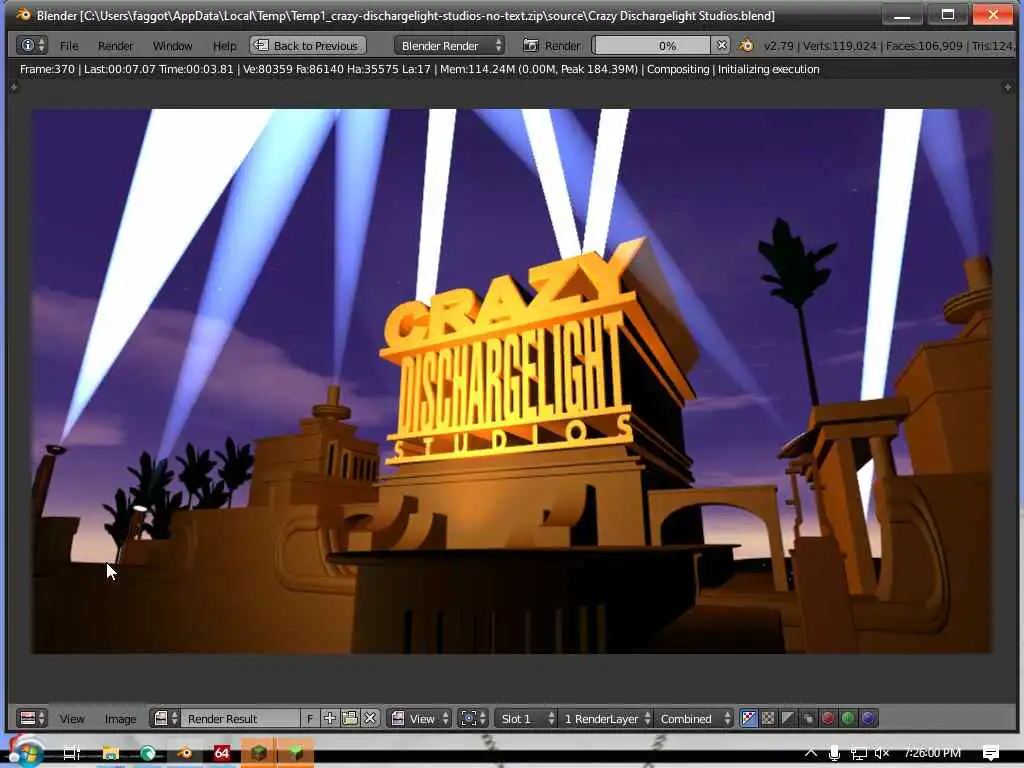1024x768 pixels.
Task: Click the Initializing execution status text
Action: coord(768,69)
